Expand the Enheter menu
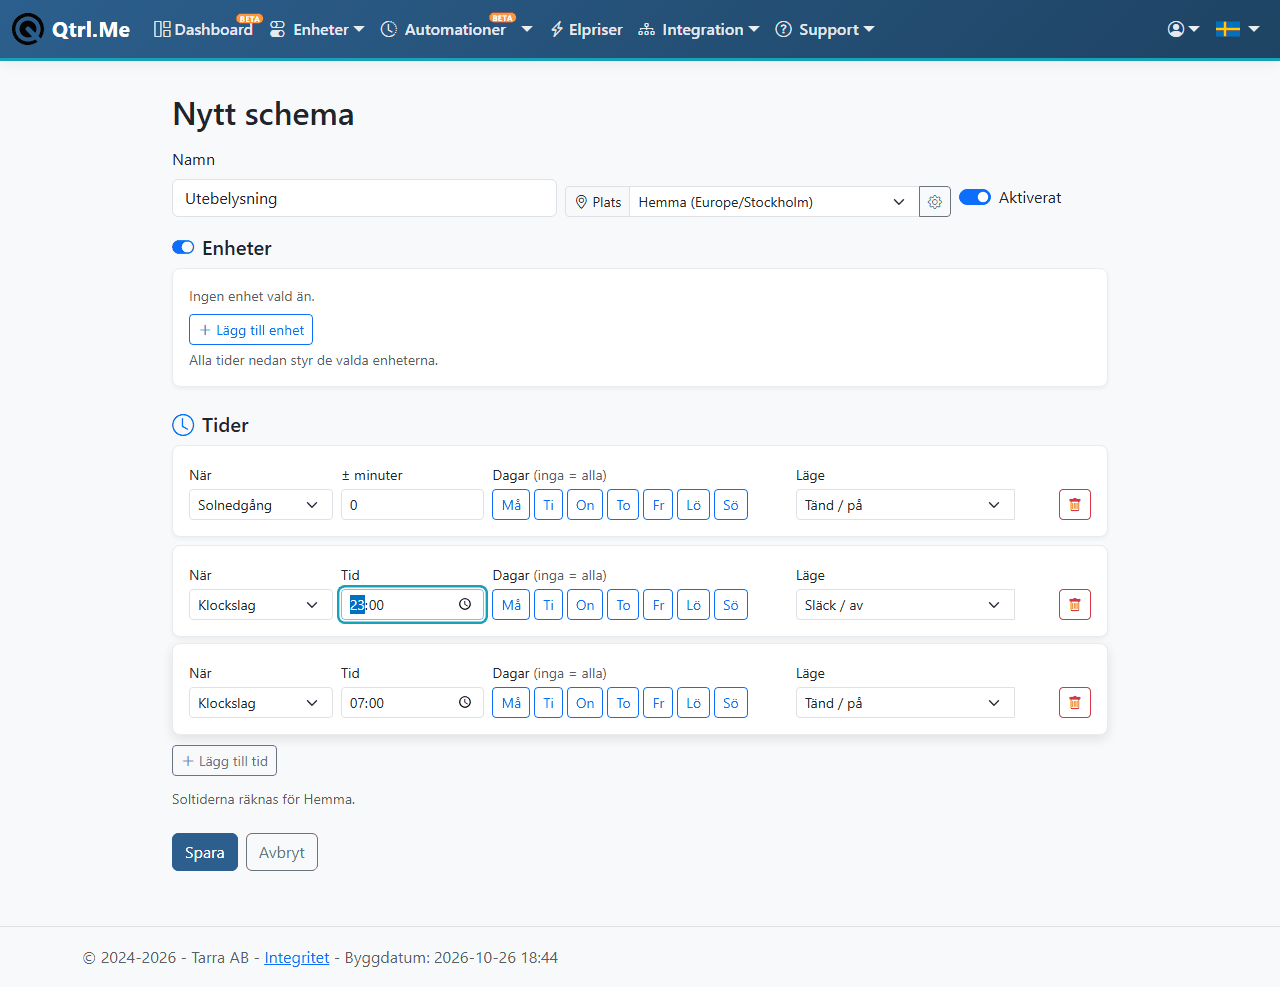Viewport: 1280px width, 987px height. (317, 29)
